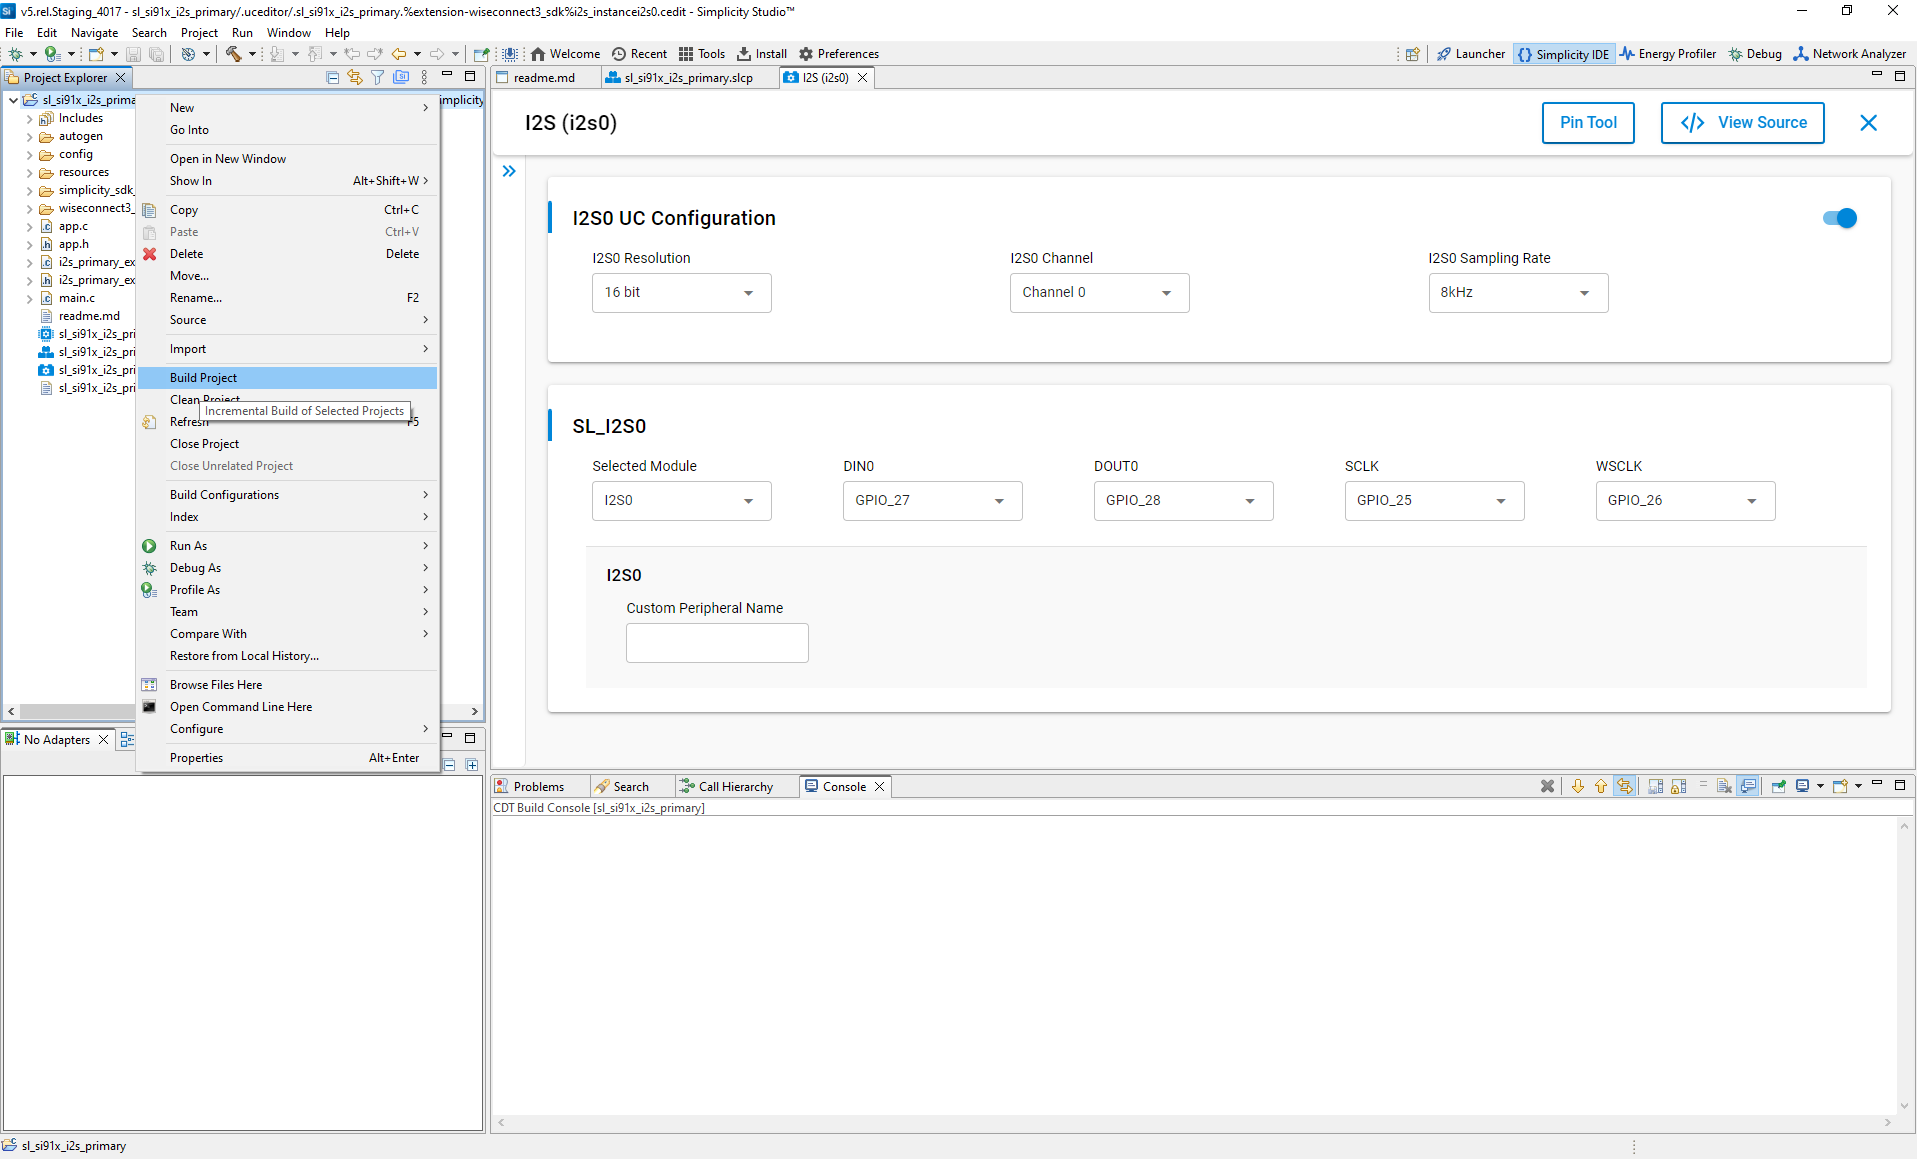Select Build Project from the context menu
Image resolution: width=1917 pixels, height=1159 pixels.
204,378
